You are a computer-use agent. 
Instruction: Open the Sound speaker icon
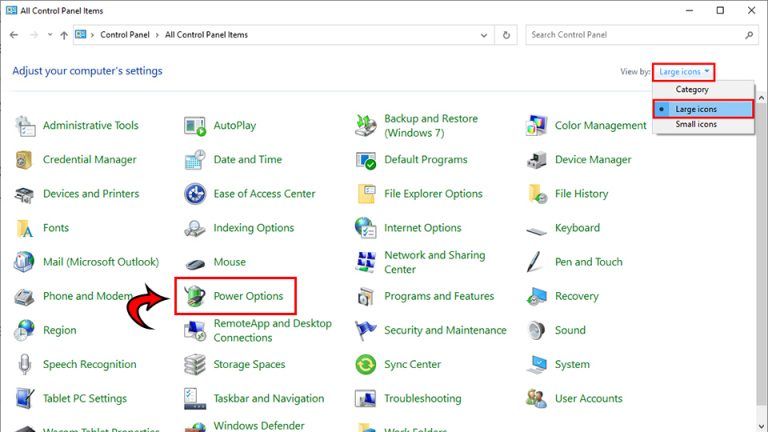(536, 330)
